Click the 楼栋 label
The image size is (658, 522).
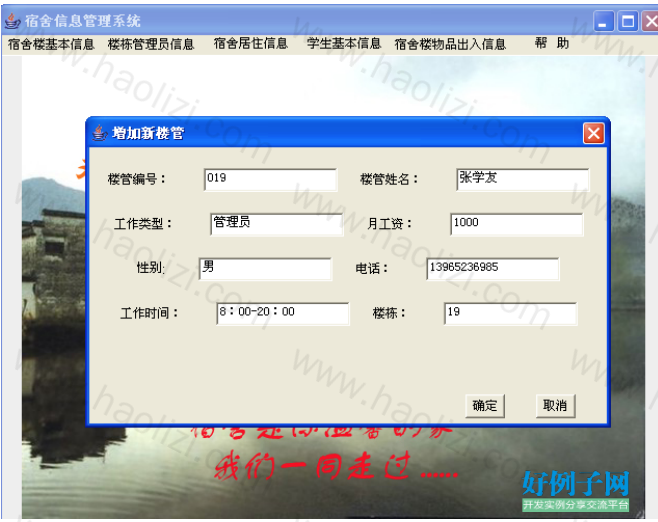[389, 313]
